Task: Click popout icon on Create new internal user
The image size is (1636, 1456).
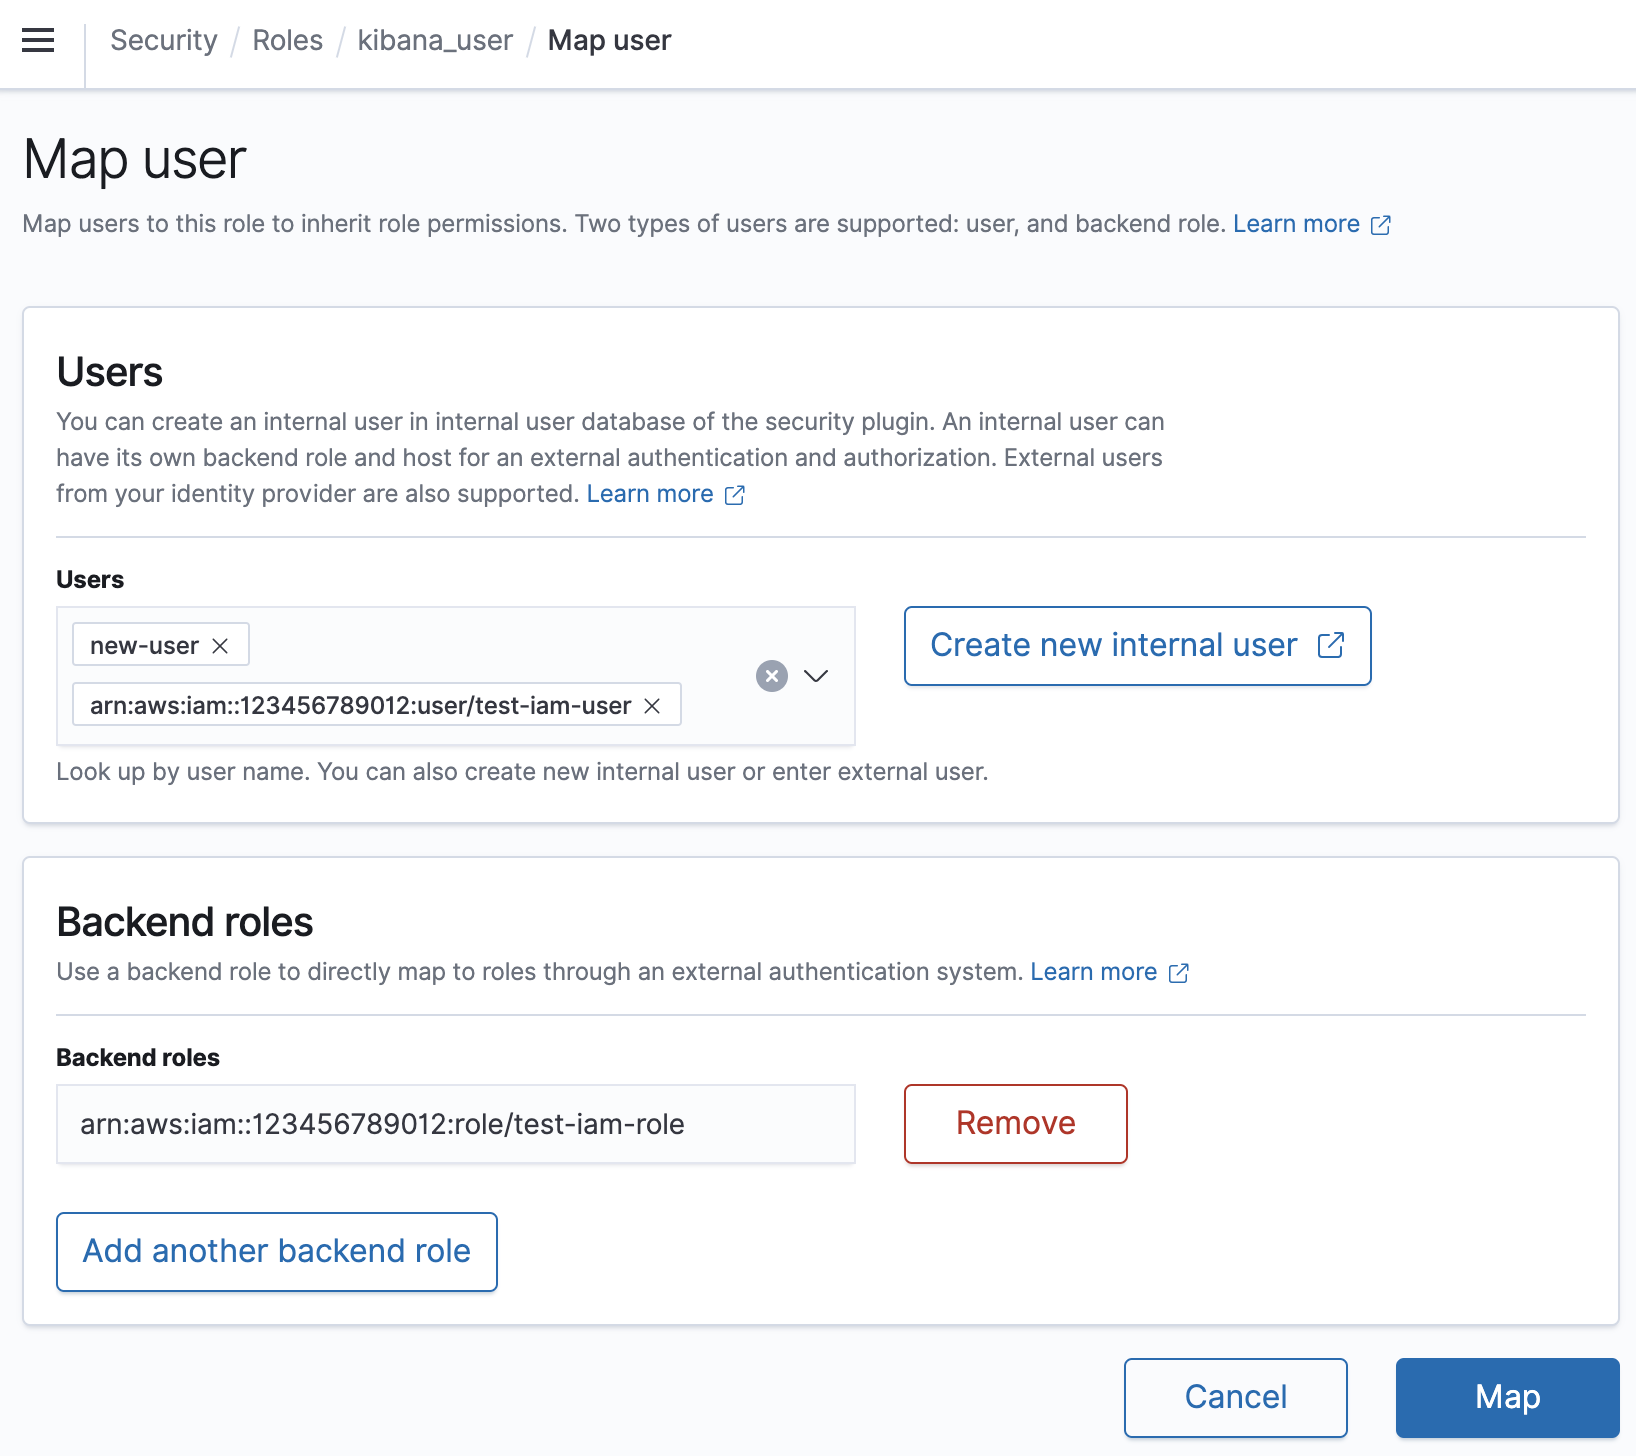Action: pos(1330,646)
